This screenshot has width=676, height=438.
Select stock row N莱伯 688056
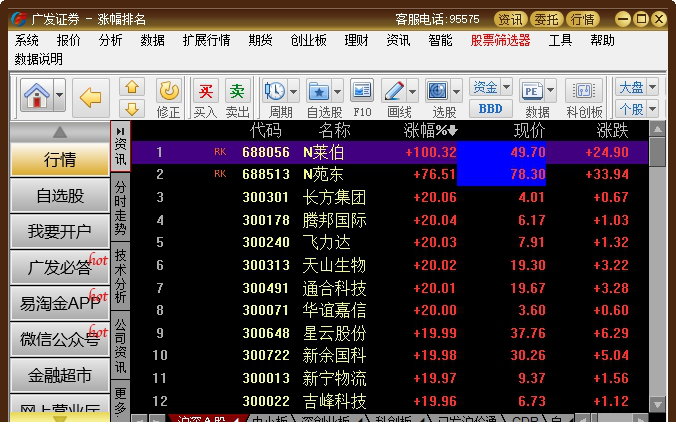point(390,152)
